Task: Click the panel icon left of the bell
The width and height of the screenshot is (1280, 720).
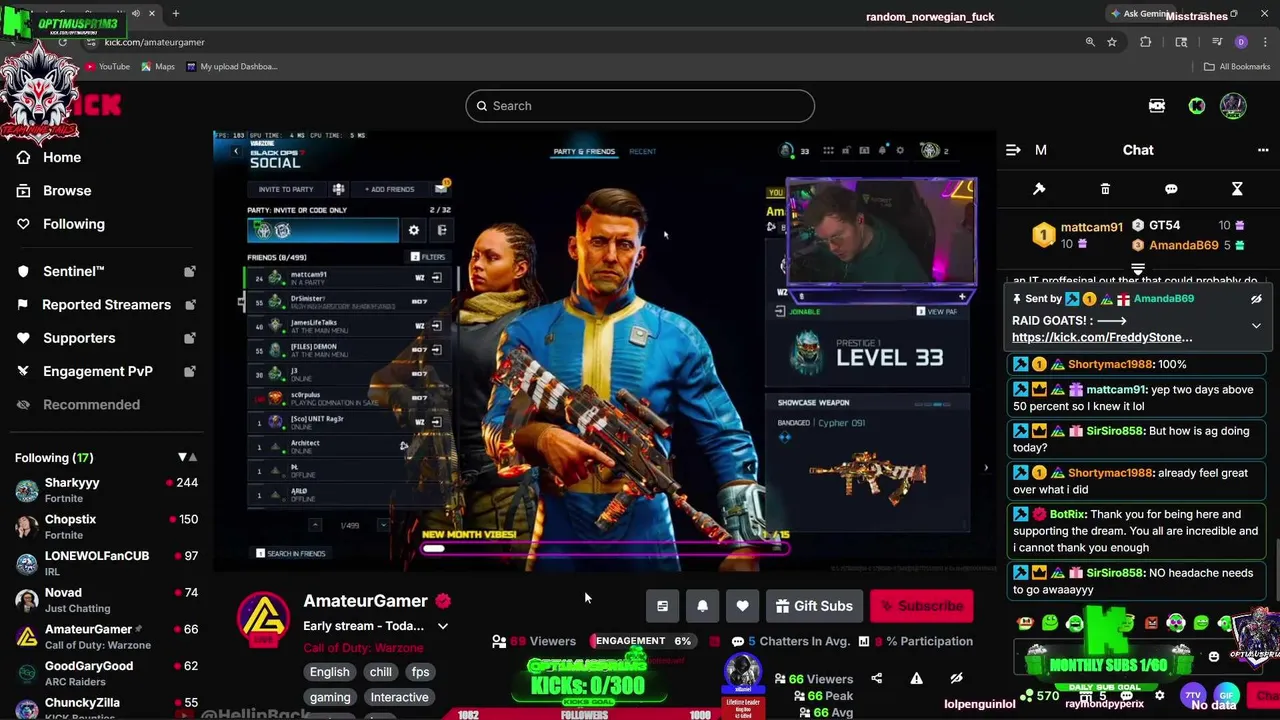Action: tap(662, 606)
